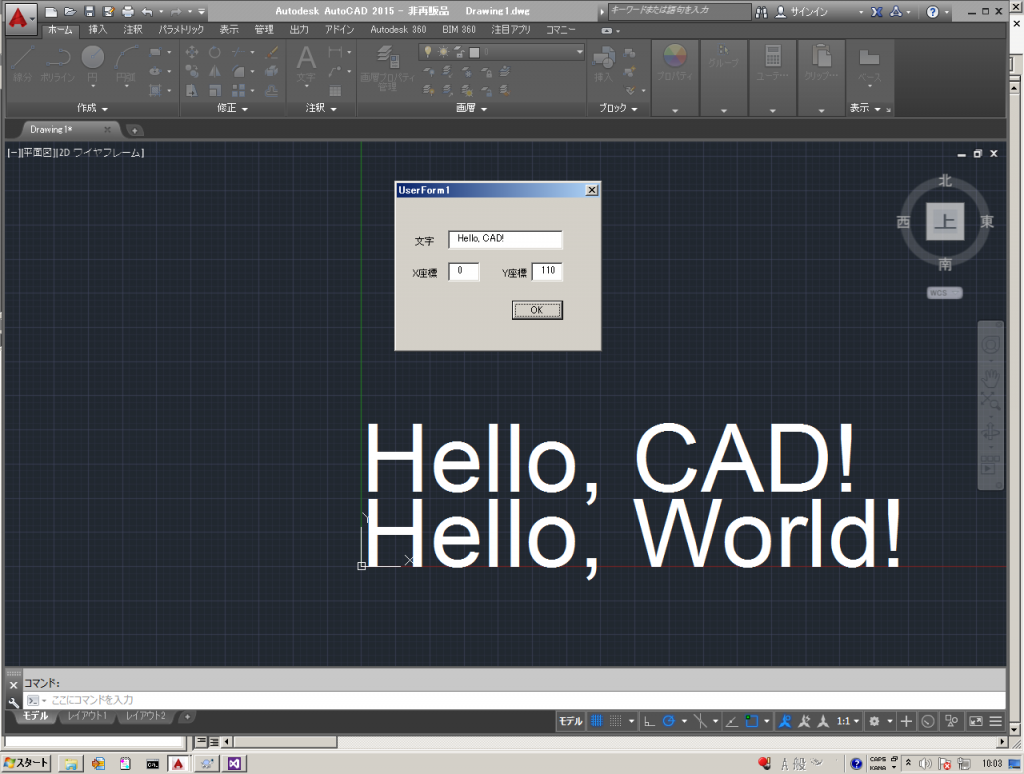
Task: Click the new drawing tab plus button
Action: 134,130
